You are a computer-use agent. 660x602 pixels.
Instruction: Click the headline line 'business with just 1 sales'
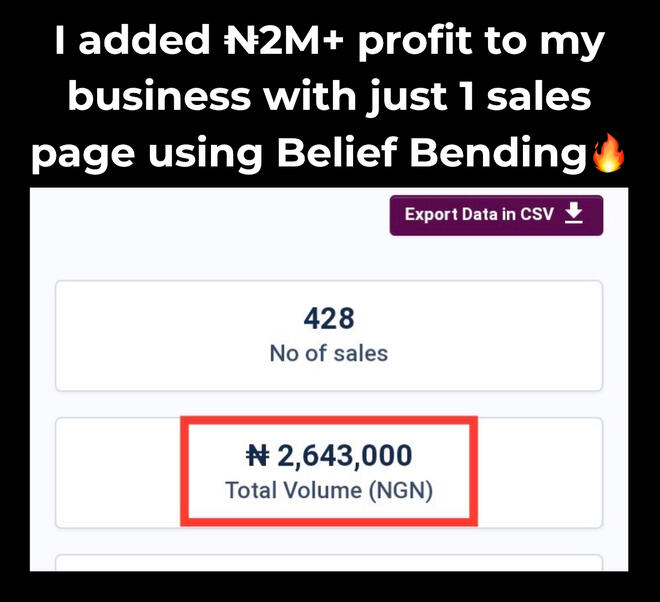330,97
